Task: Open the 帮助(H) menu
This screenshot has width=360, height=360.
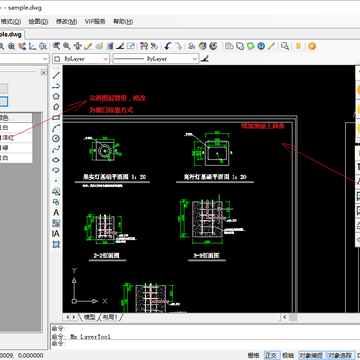Action: pyautogui.click(x=123, y=21)
